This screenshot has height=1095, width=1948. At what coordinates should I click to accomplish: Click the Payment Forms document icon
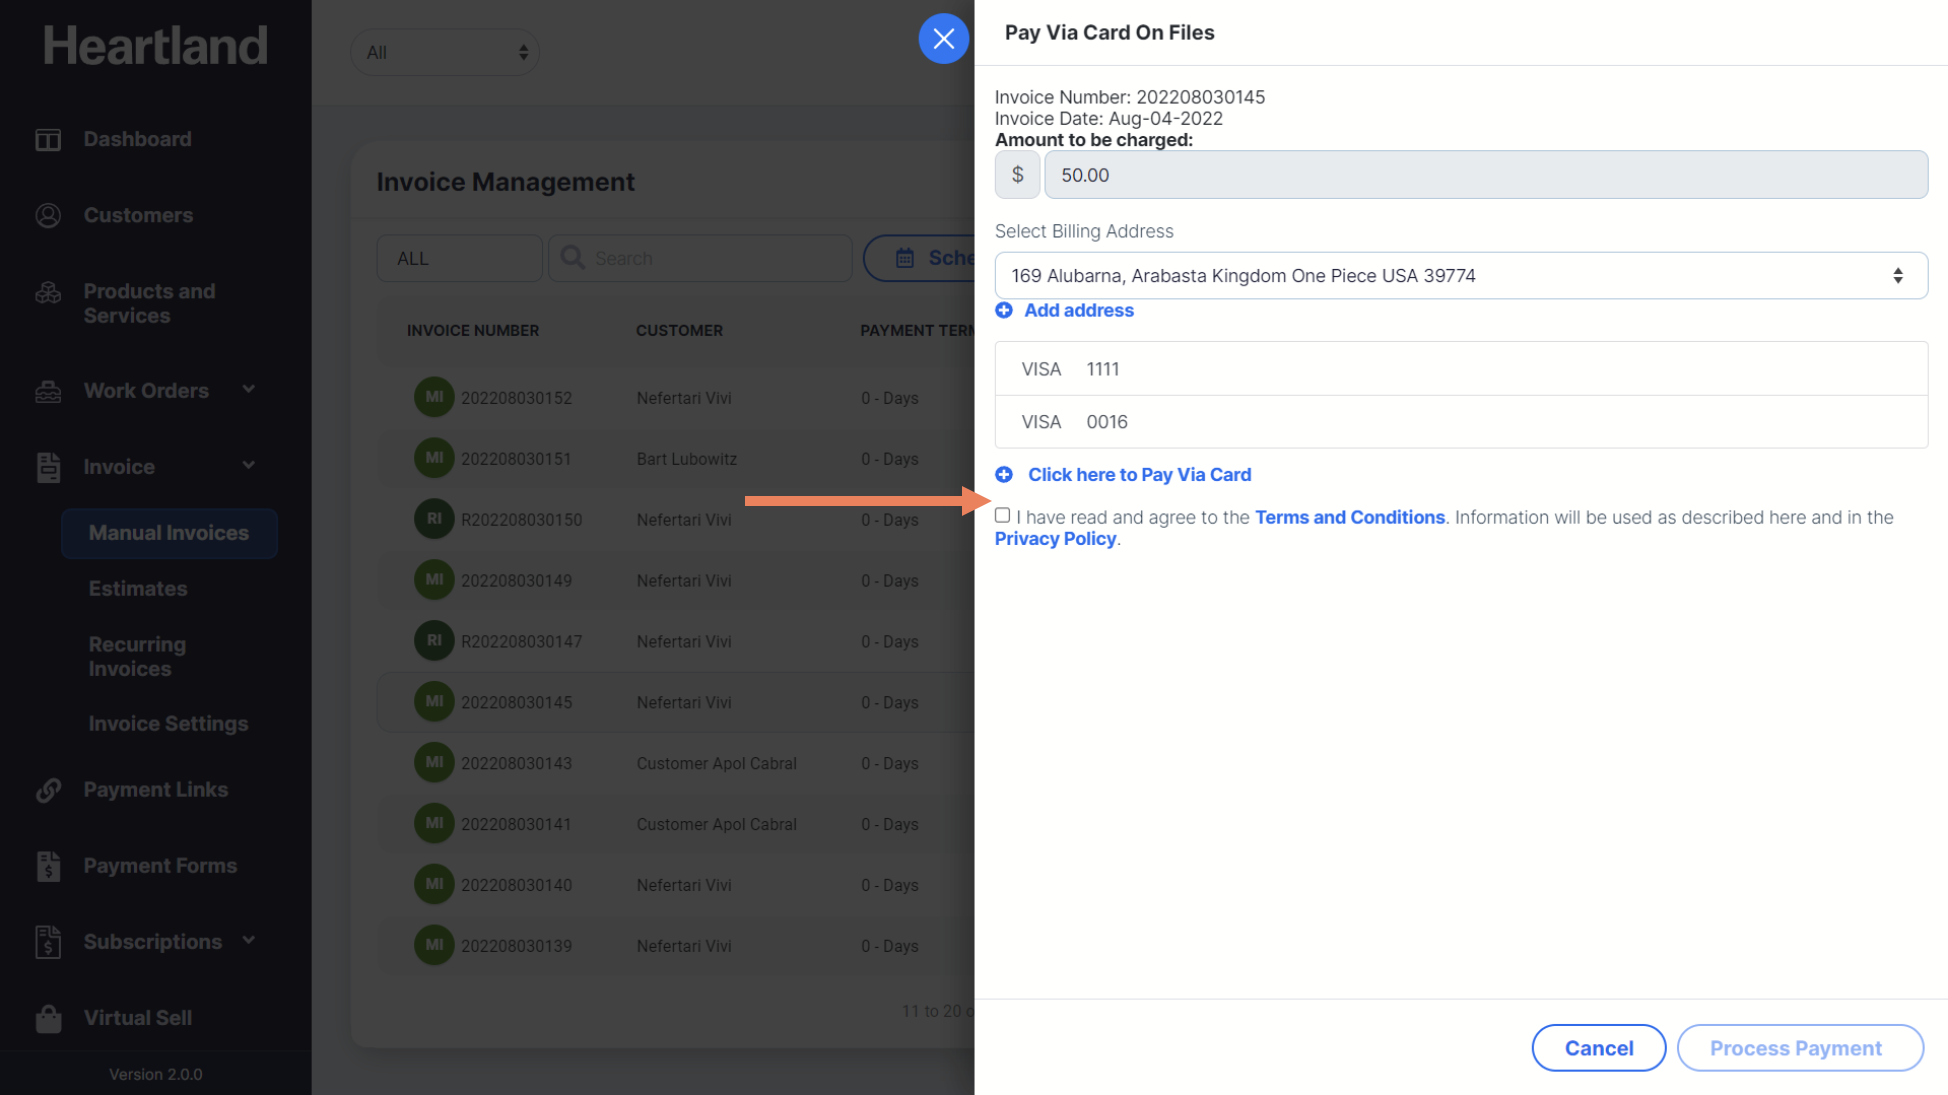tap(48, 866)
